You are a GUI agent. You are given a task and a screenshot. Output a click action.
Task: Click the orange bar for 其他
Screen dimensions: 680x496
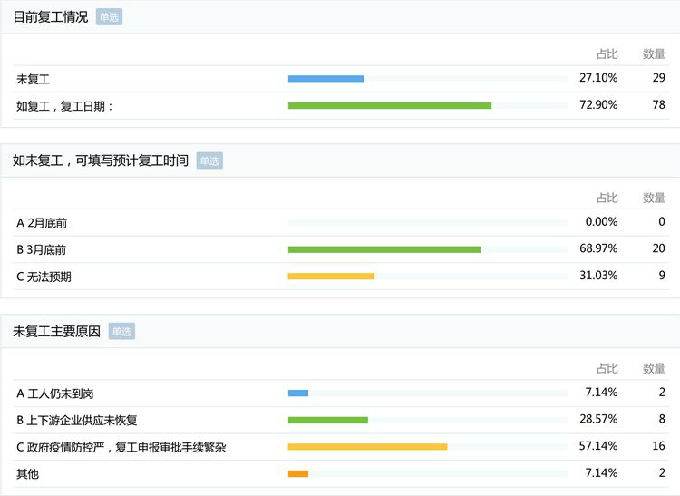tap(298, 474)
